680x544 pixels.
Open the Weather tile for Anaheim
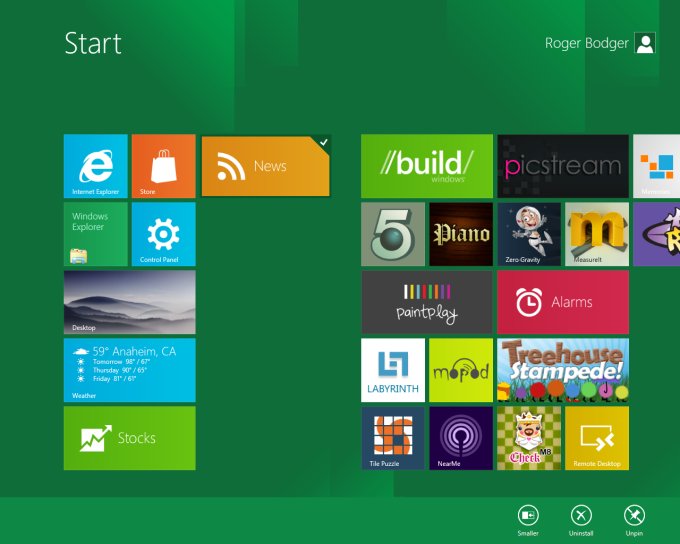[130, 370]
